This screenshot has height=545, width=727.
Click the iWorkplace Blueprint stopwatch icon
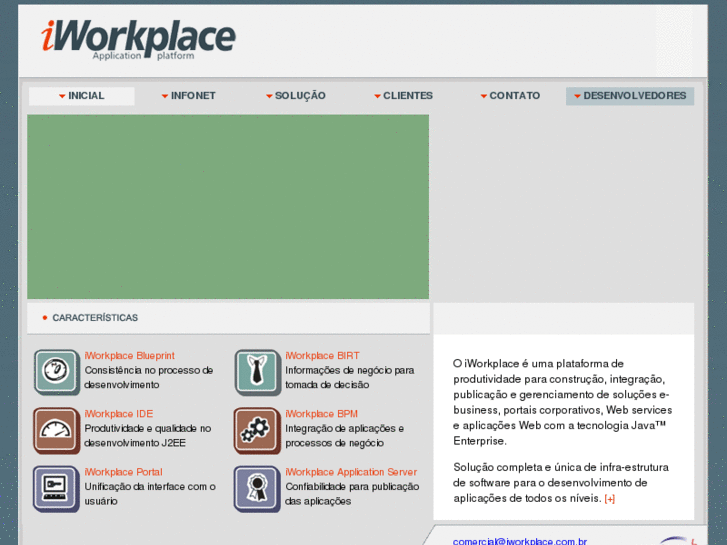pos(57,372)
